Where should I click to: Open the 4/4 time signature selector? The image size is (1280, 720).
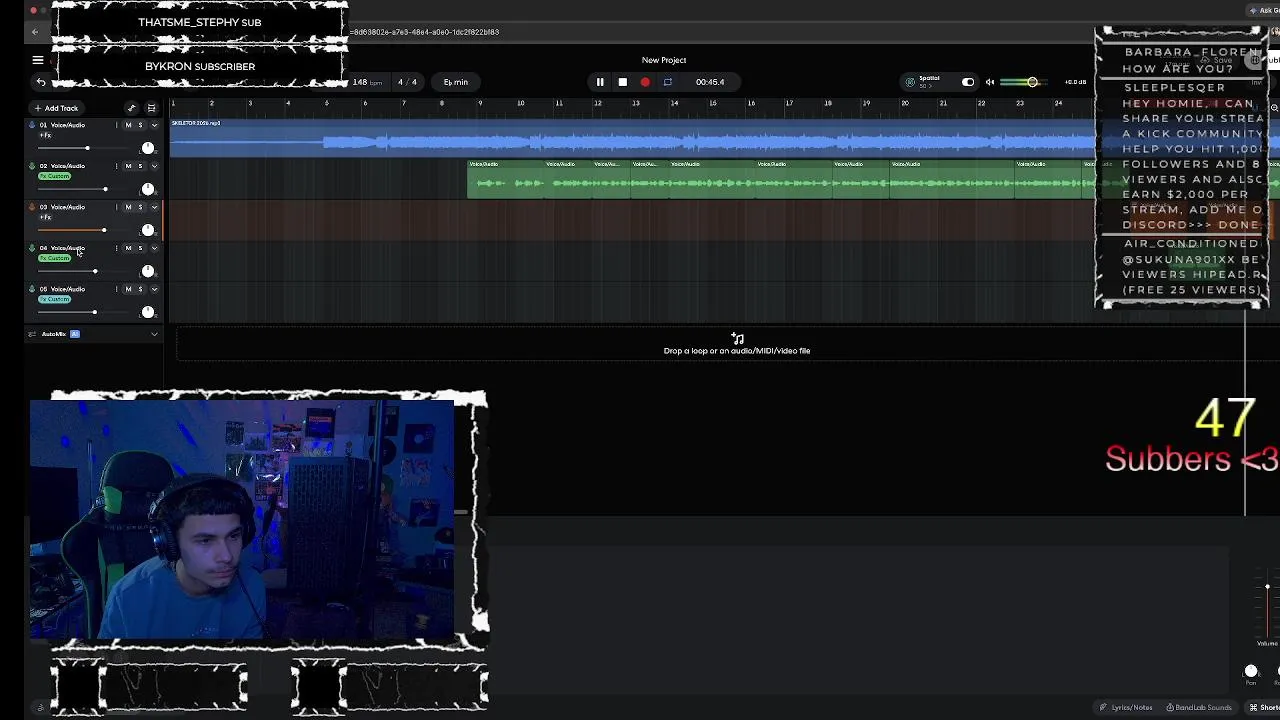[x=407, y=82]
